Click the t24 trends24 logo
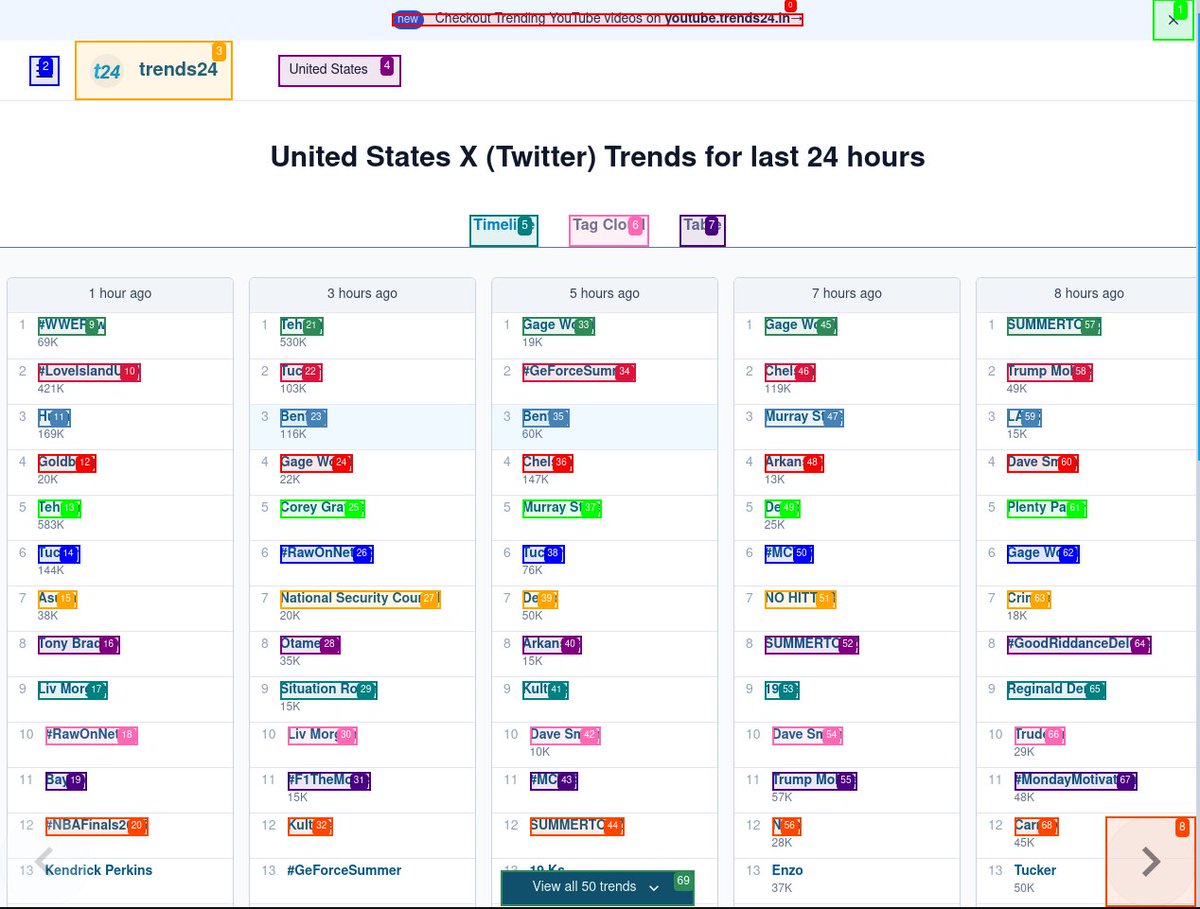Screen dimensions: 1200x909 (x=154, y=70)
